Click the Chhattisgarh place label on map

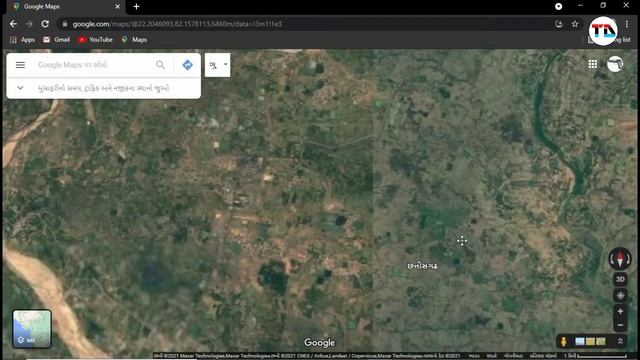[x=422, y=266]
